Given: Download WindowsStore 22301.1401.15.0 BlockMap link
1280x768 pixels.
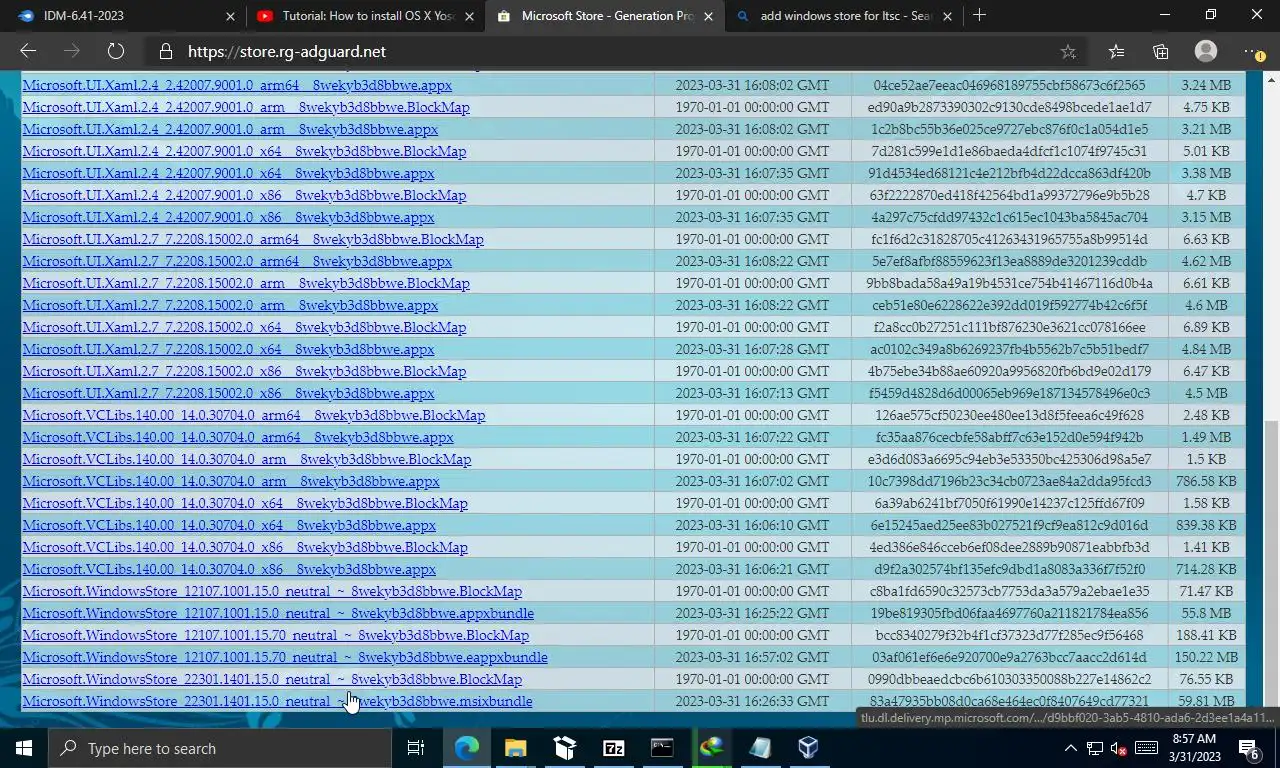Looking at the screenshot, I should pyautogui.click(x=272, y=679).
